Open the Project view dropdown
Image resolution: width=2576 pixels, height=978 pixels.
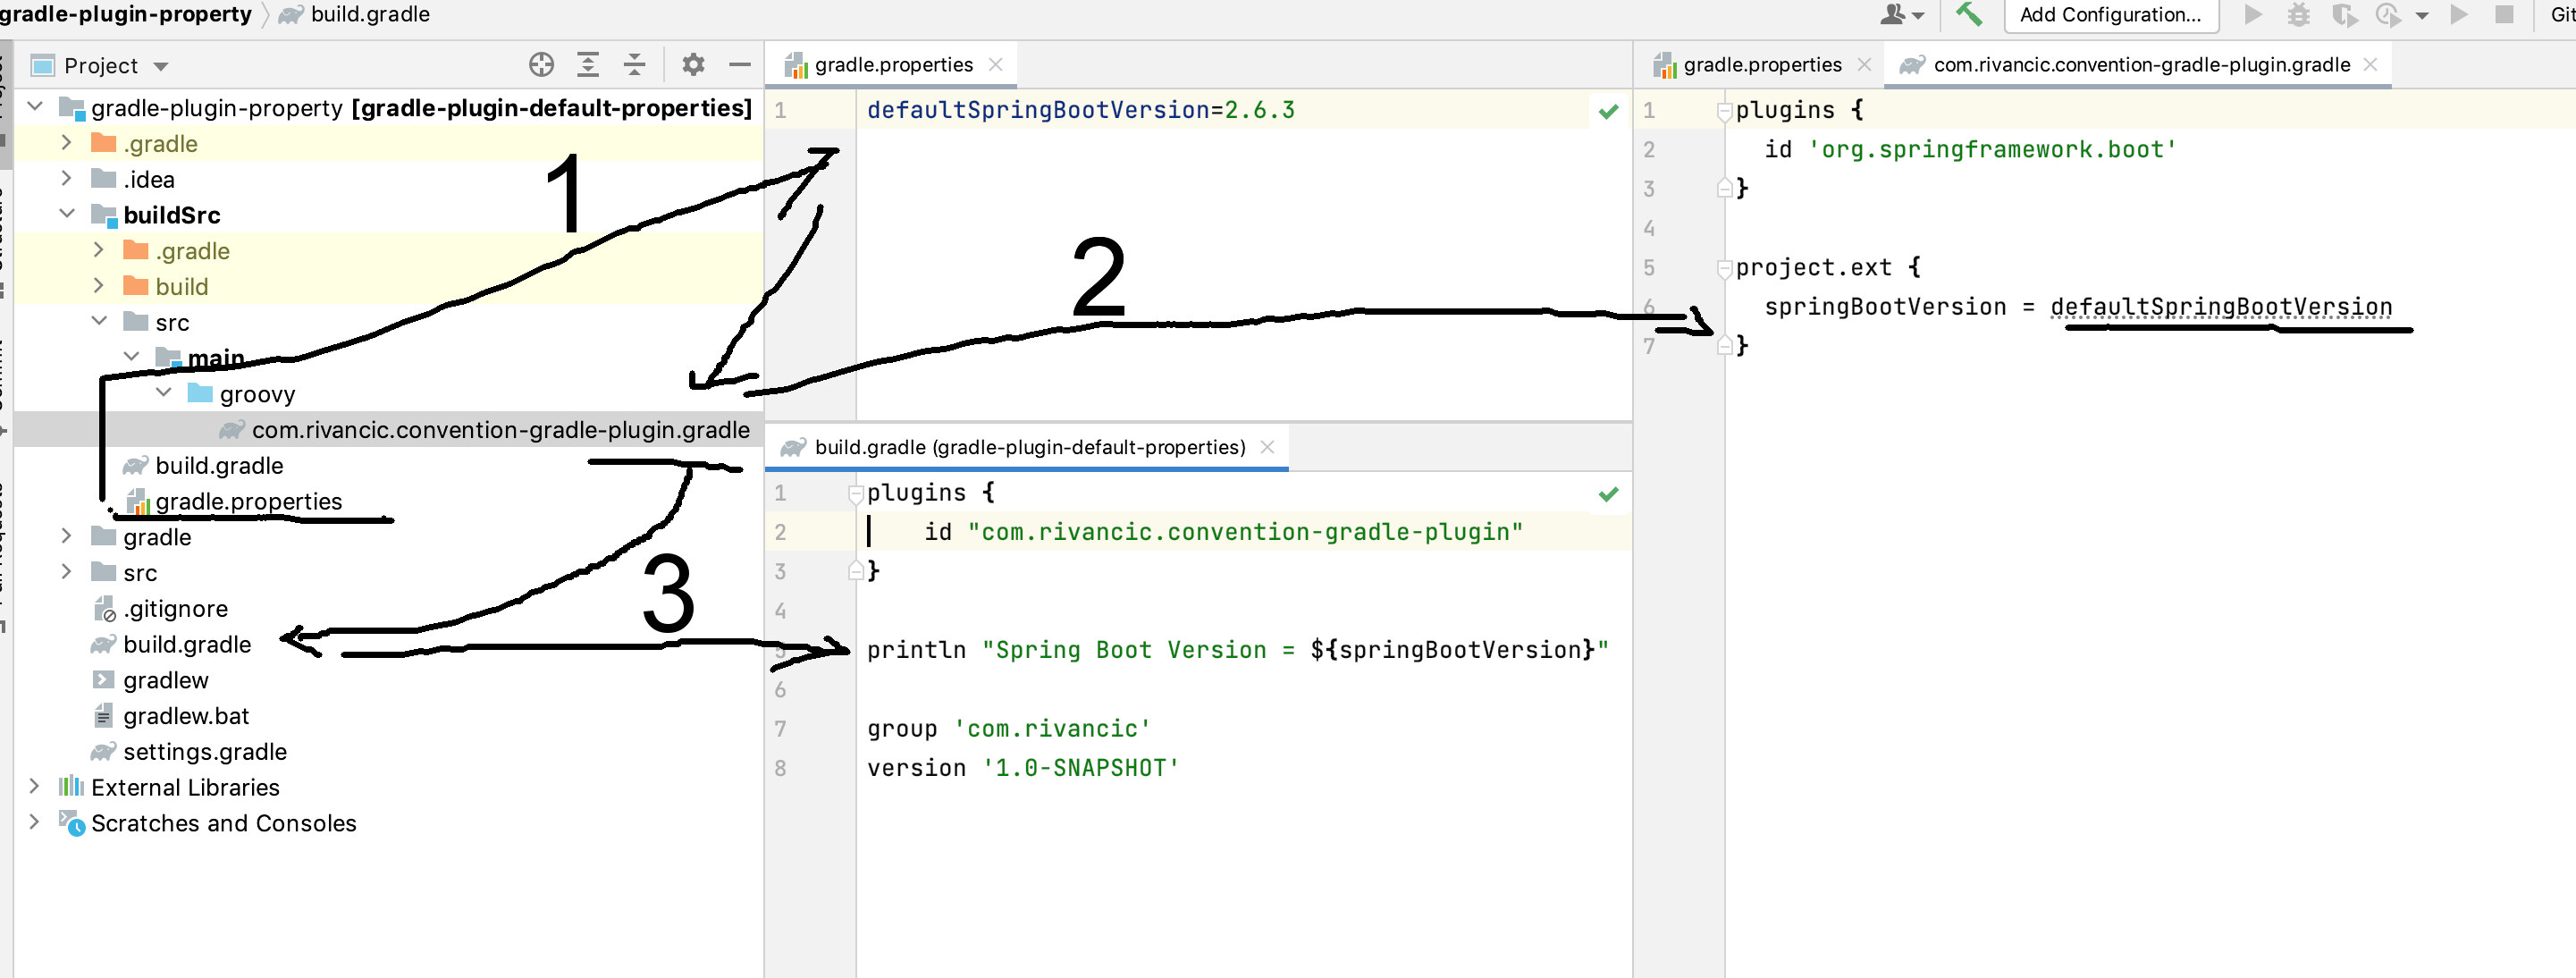coord(160,64)
